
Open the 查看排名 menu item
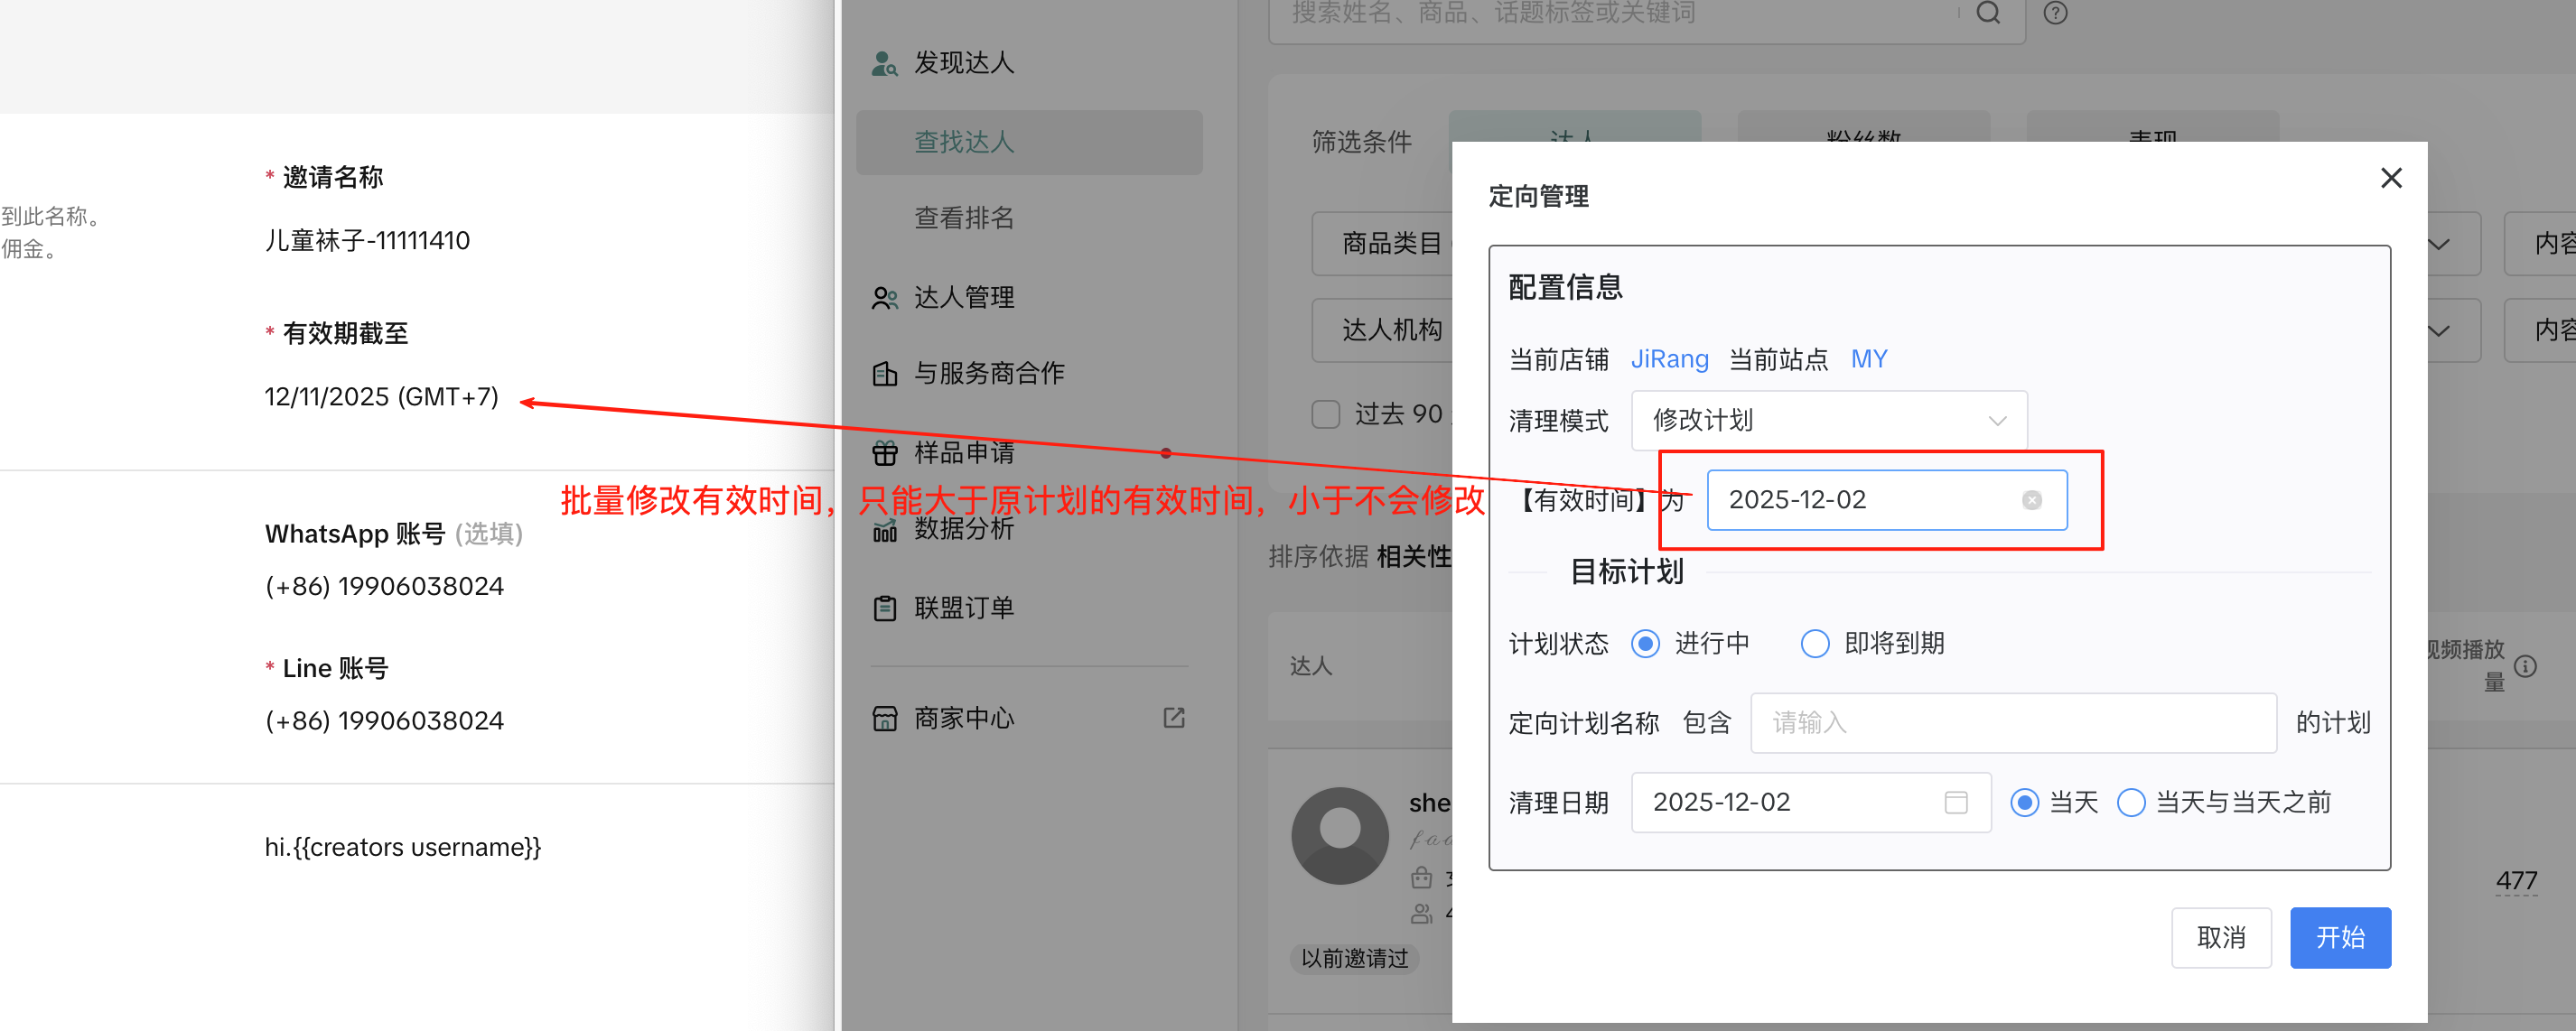[x=964, y=218]
